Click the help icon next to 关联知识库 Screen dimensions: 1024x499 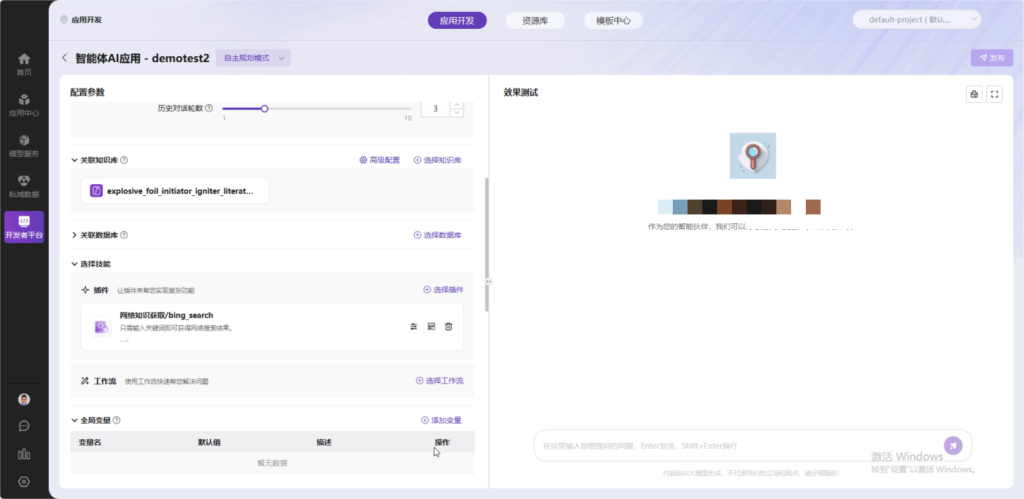coord(124,159)
